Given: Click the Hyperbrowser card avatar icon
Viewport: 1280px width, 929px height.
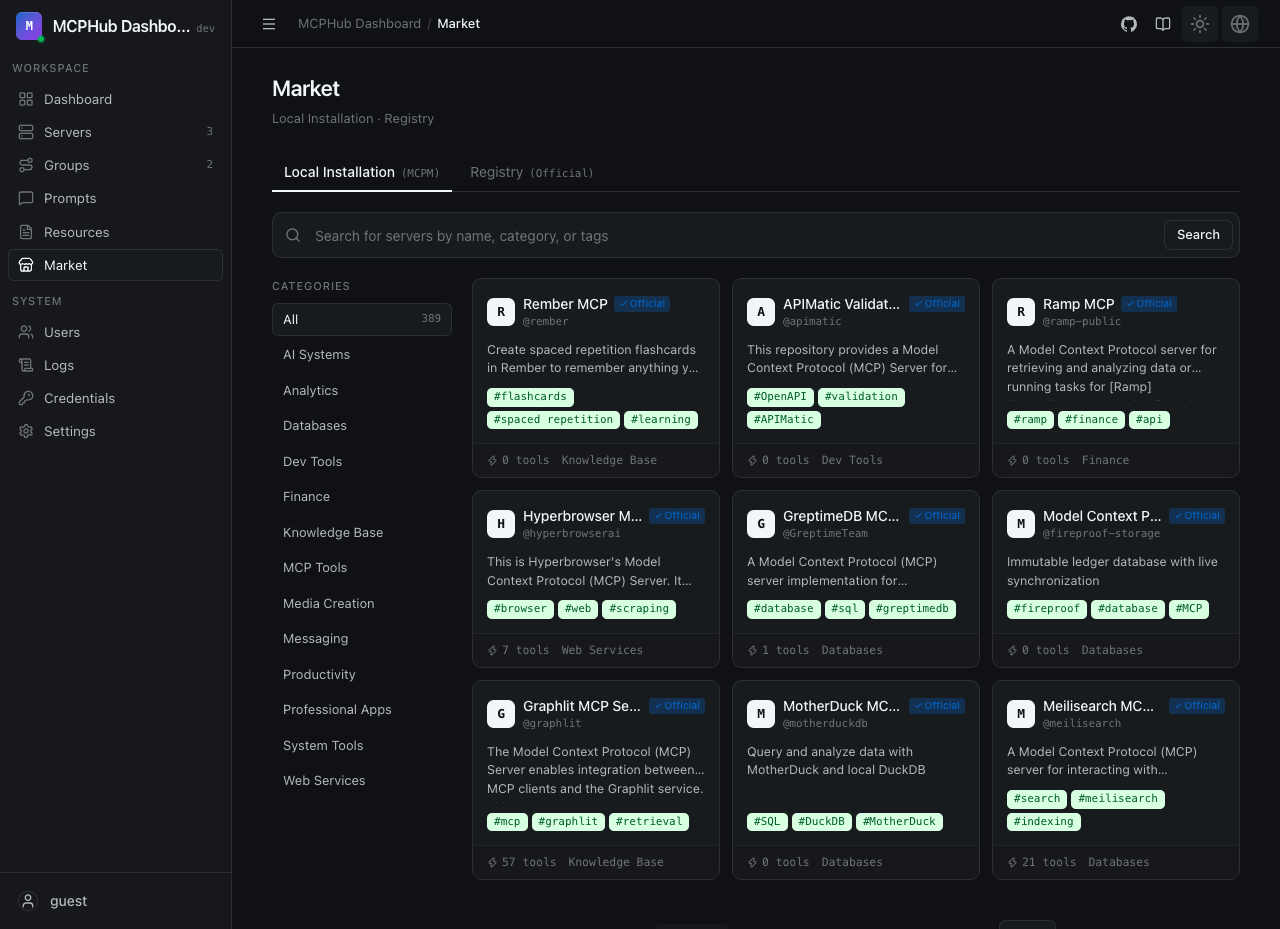Looking at the screenshot, I should [x=501, y=524].
